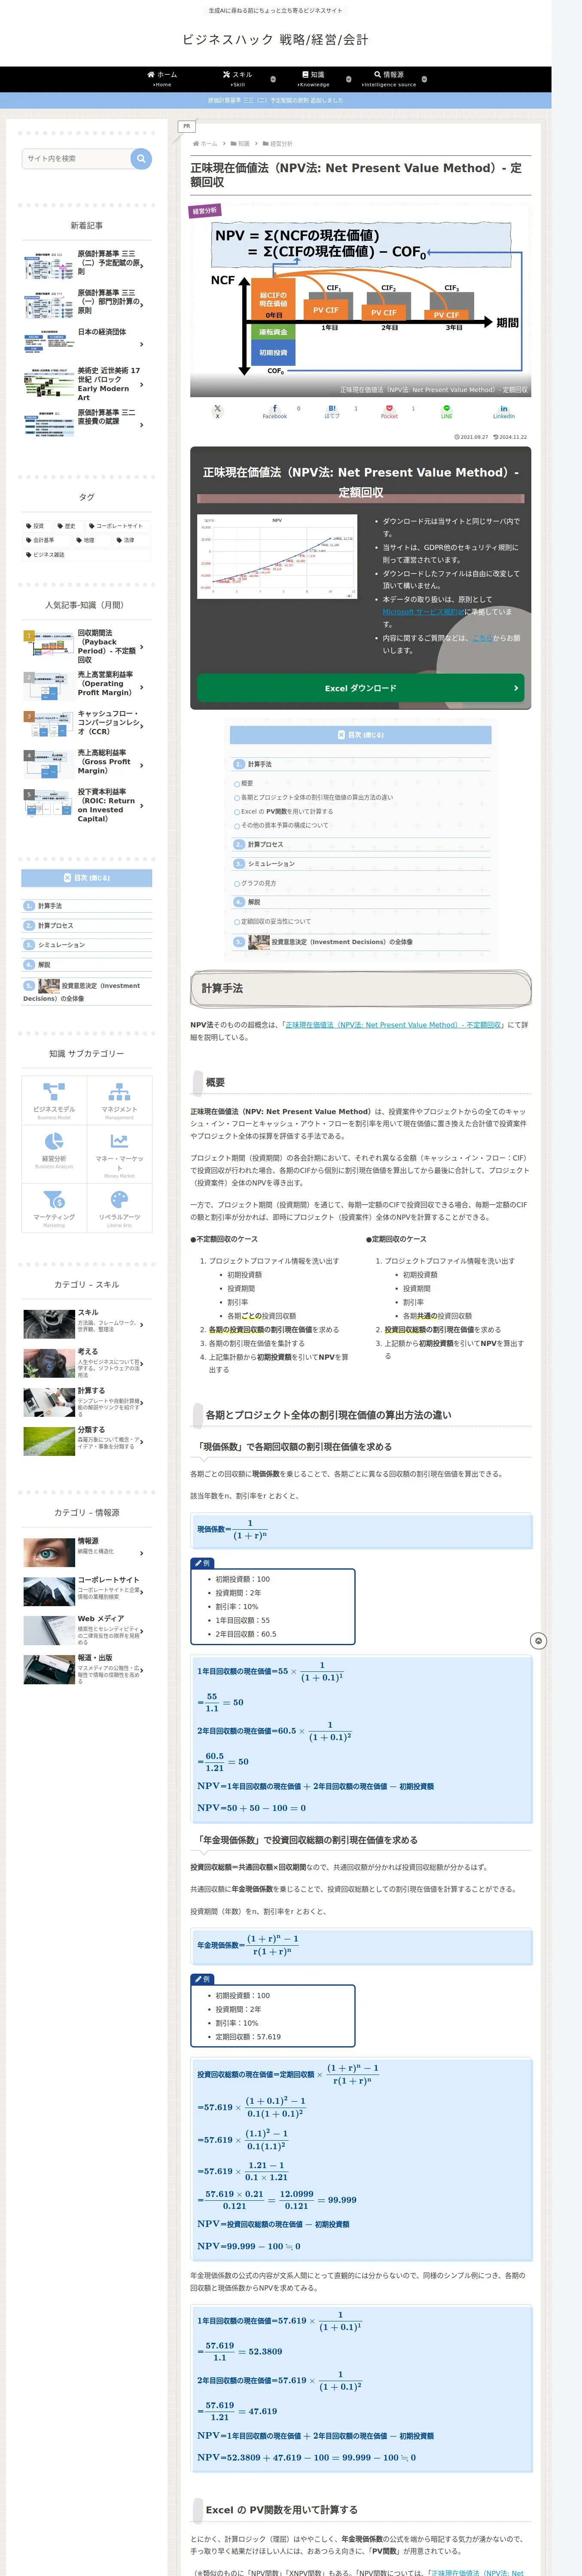Collapse the sidebar 目次 (閉じる) toggle
Screen dimensions: 582x2576
coord(87,878)
